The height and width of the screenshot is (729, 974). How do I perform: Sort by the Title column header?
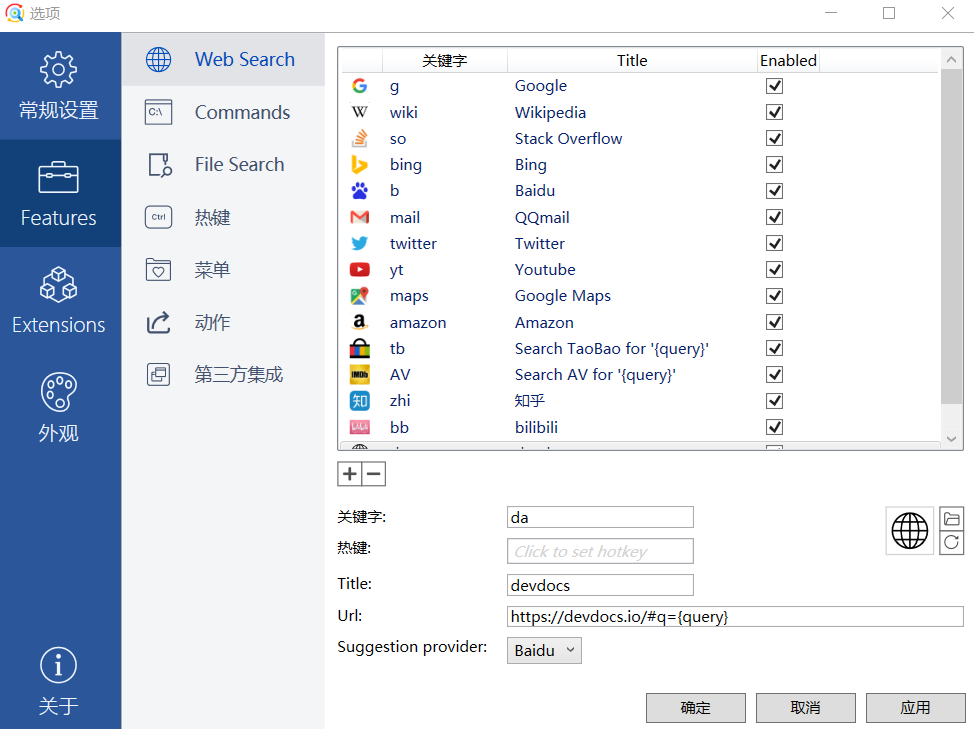tap(632, 60)
